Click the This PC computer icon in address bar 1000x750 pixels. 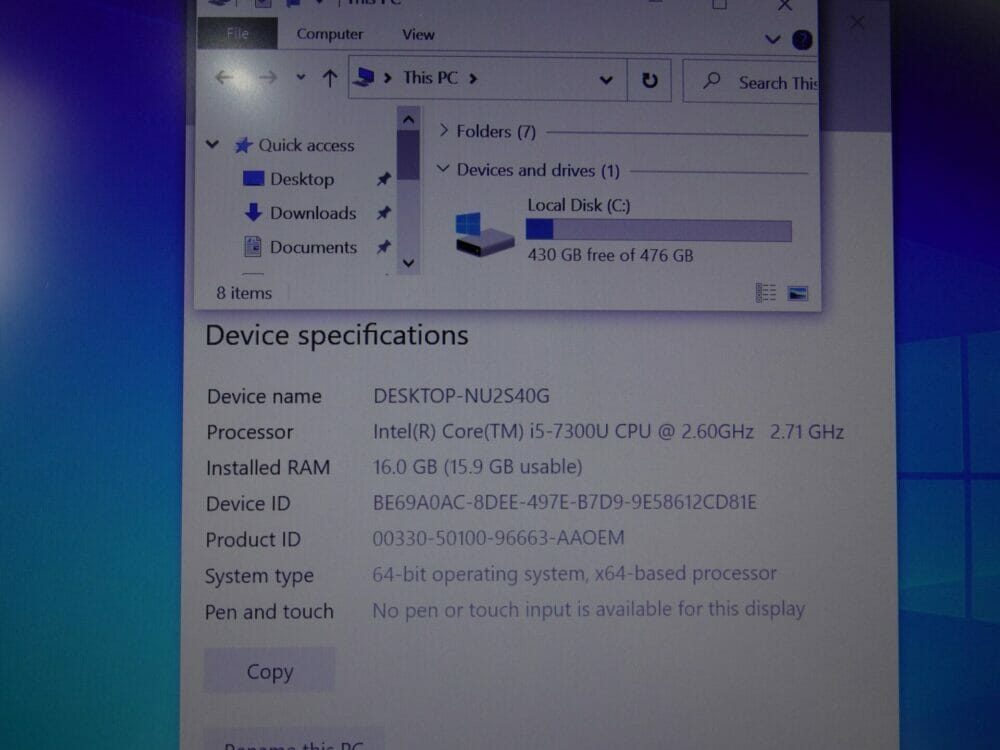pos(364,77)
